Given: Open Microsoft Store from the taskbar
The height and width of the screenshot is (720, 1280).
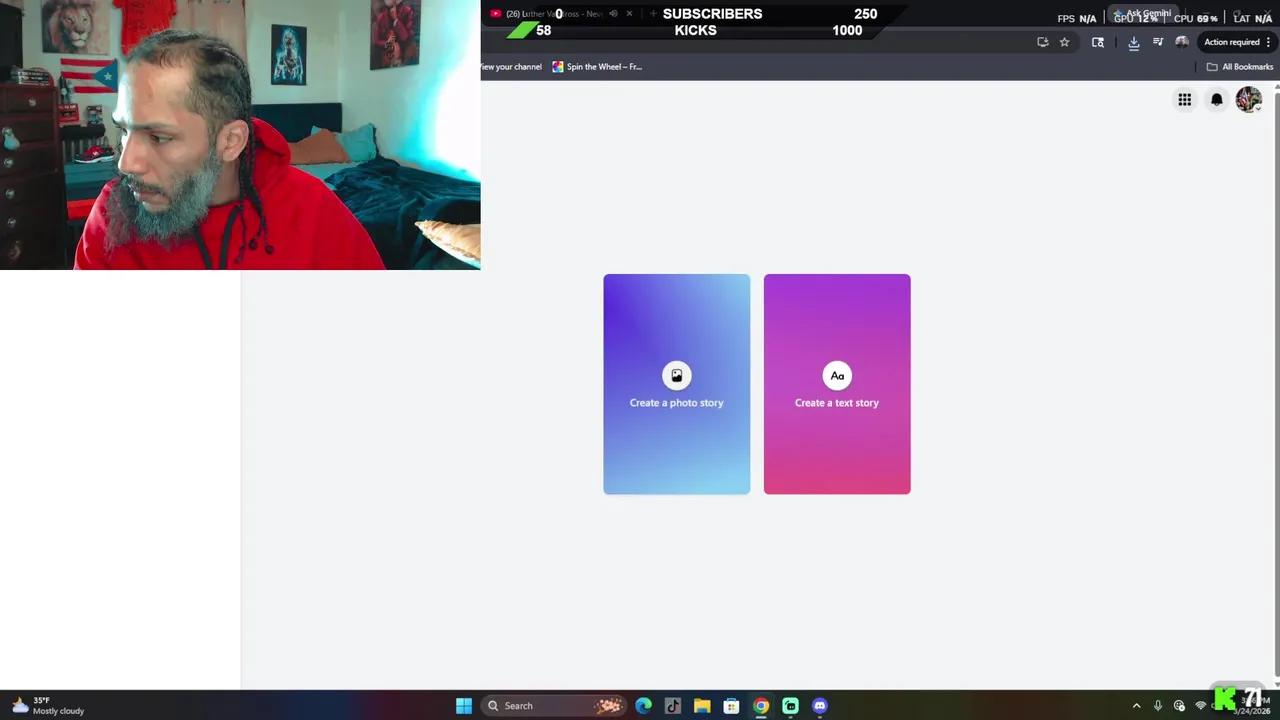Looking at the screenshot, I should click(x=731, y=706).
